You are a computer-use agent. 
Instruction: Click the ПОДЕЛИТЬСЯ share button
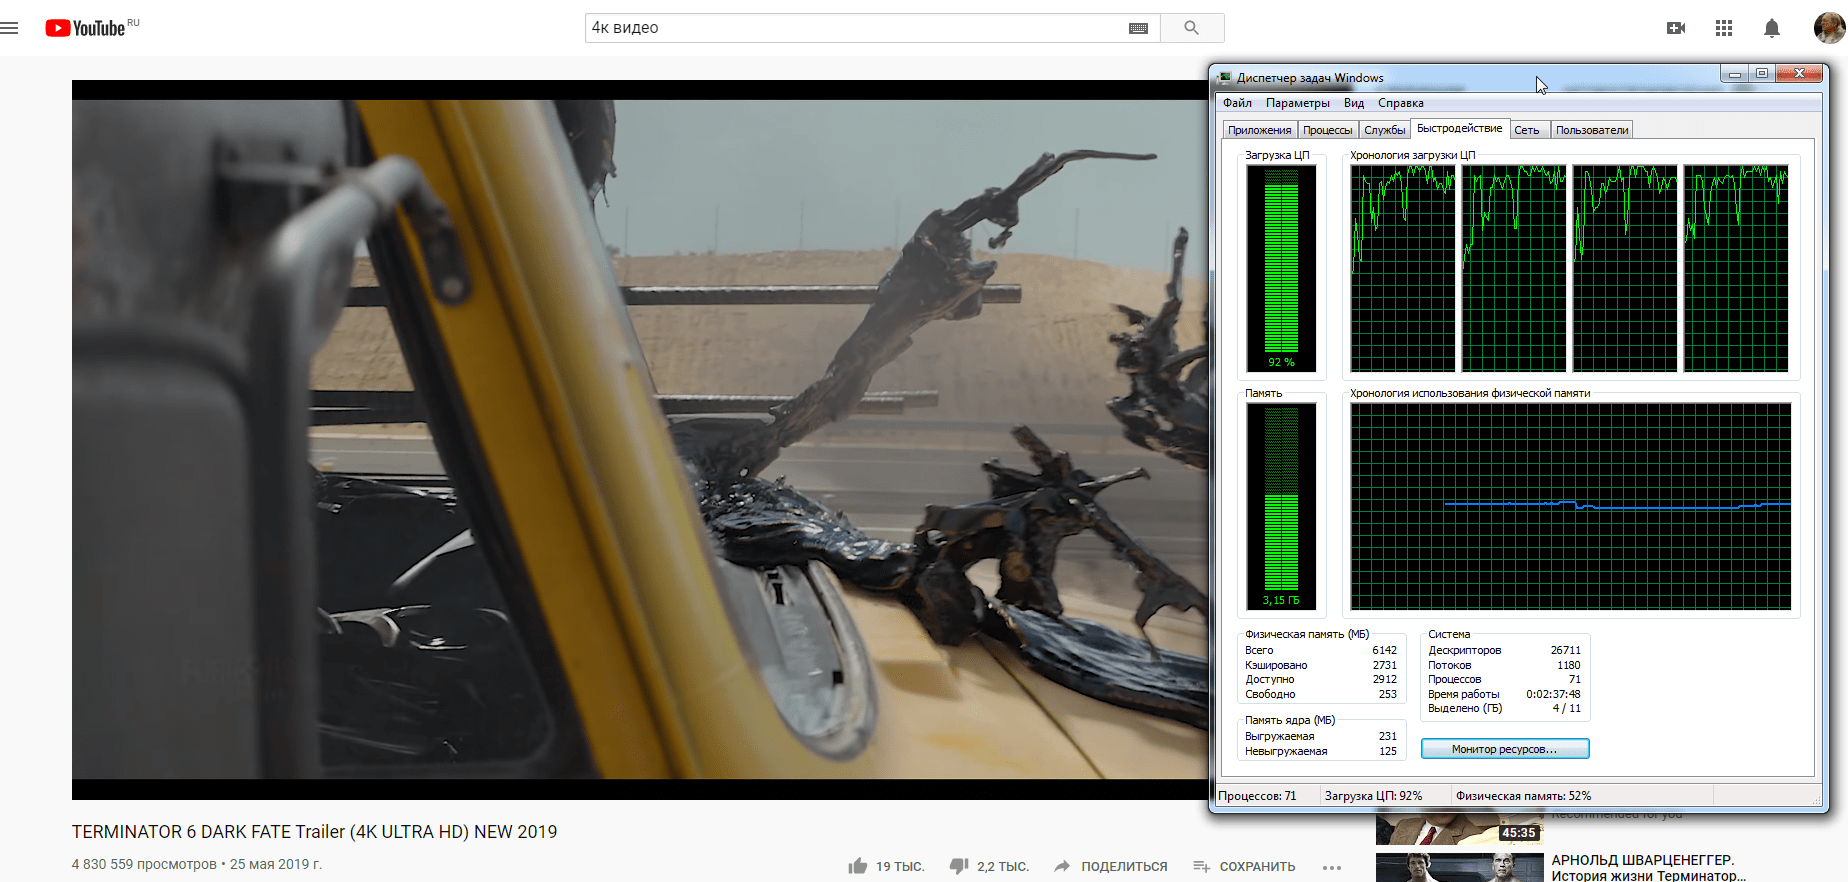coord(1111,866)
